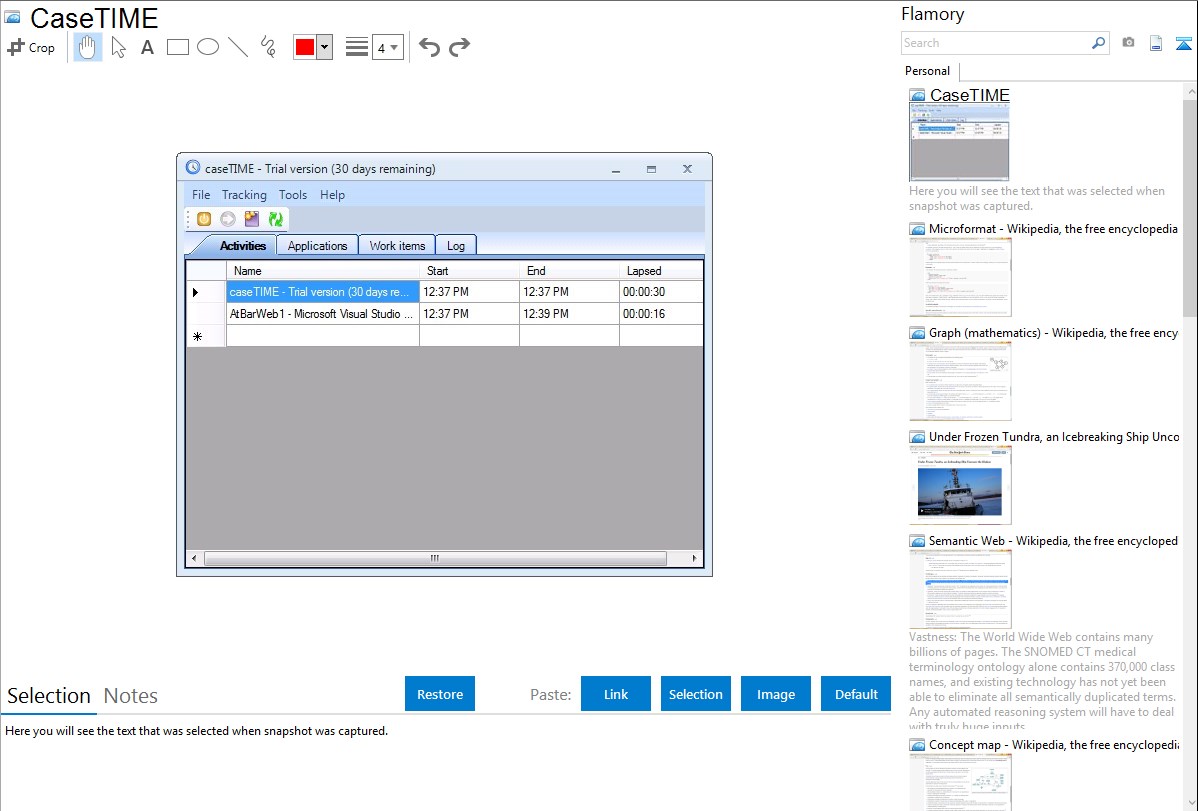Screen dimensions: 1198x811
Task: Open the Graph (mathematics) snapshot thumbnail
Action: click(x=960, y=381)
